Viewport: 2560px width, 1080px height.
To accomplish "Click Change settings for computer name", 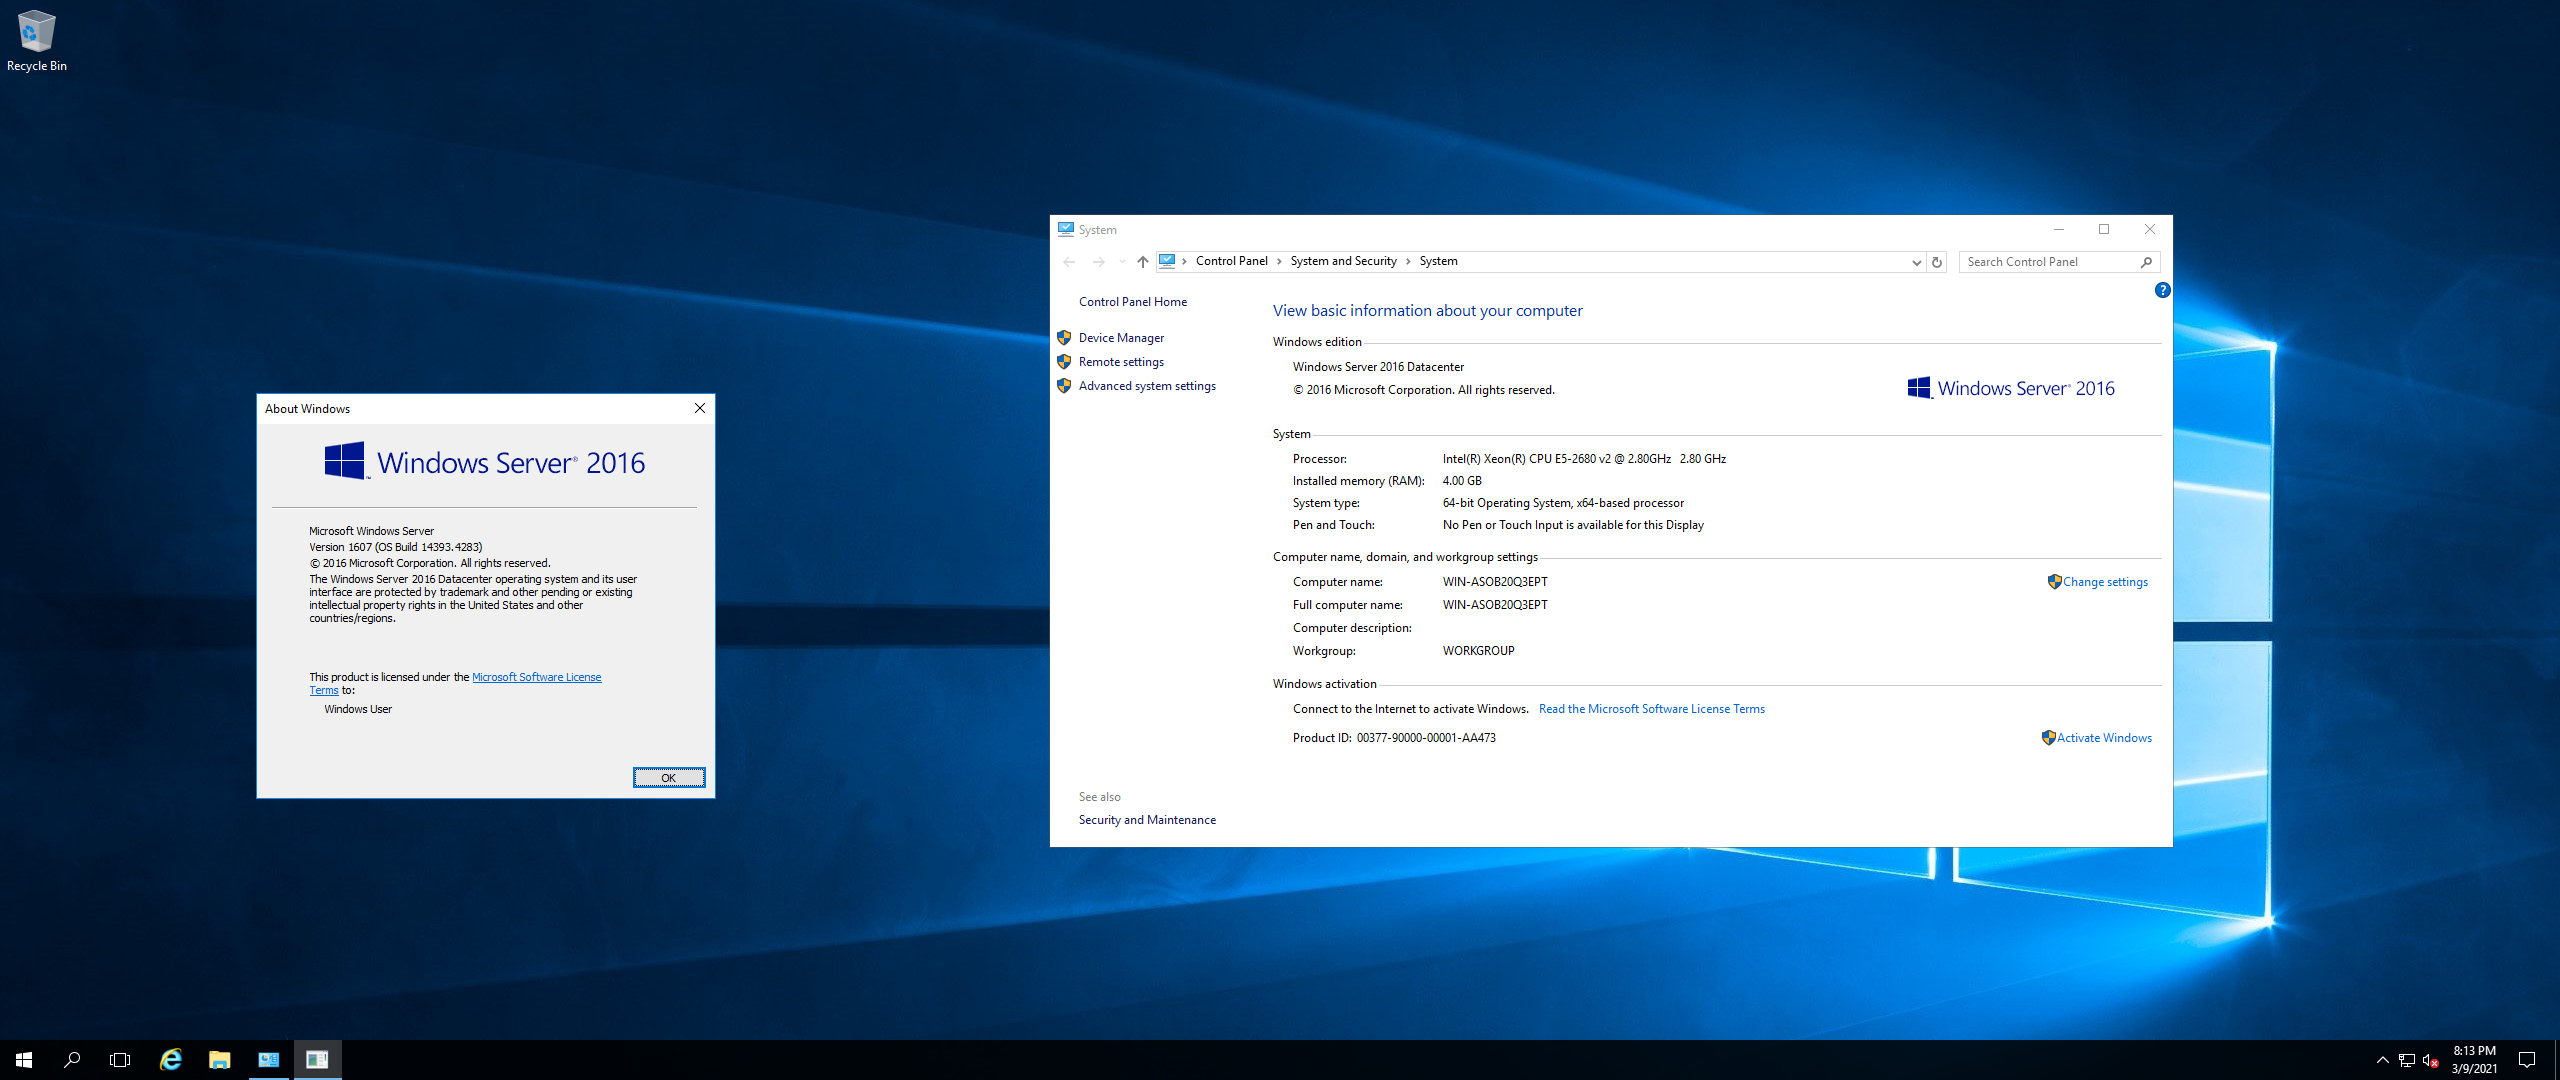I will coord(2105,582).
